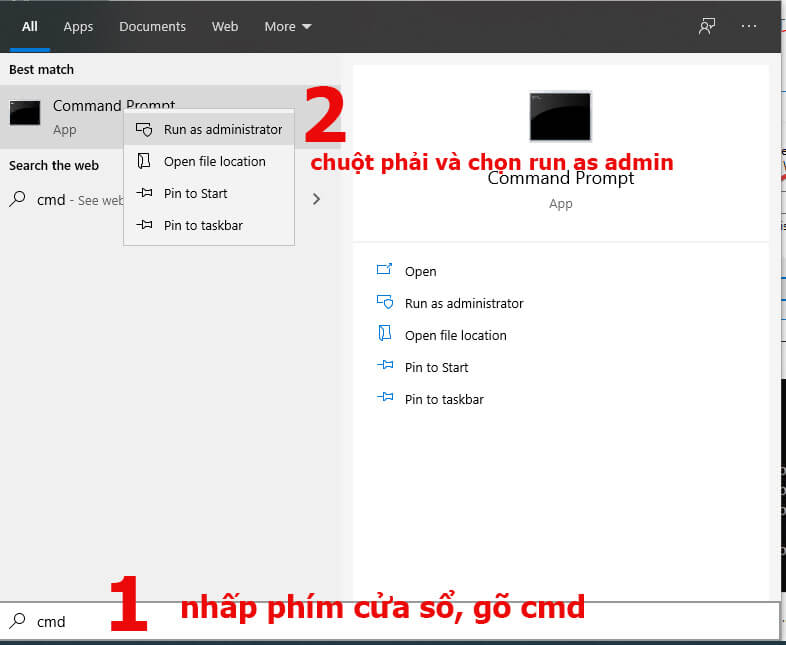Open the Documents search tab

pos(152,27)
